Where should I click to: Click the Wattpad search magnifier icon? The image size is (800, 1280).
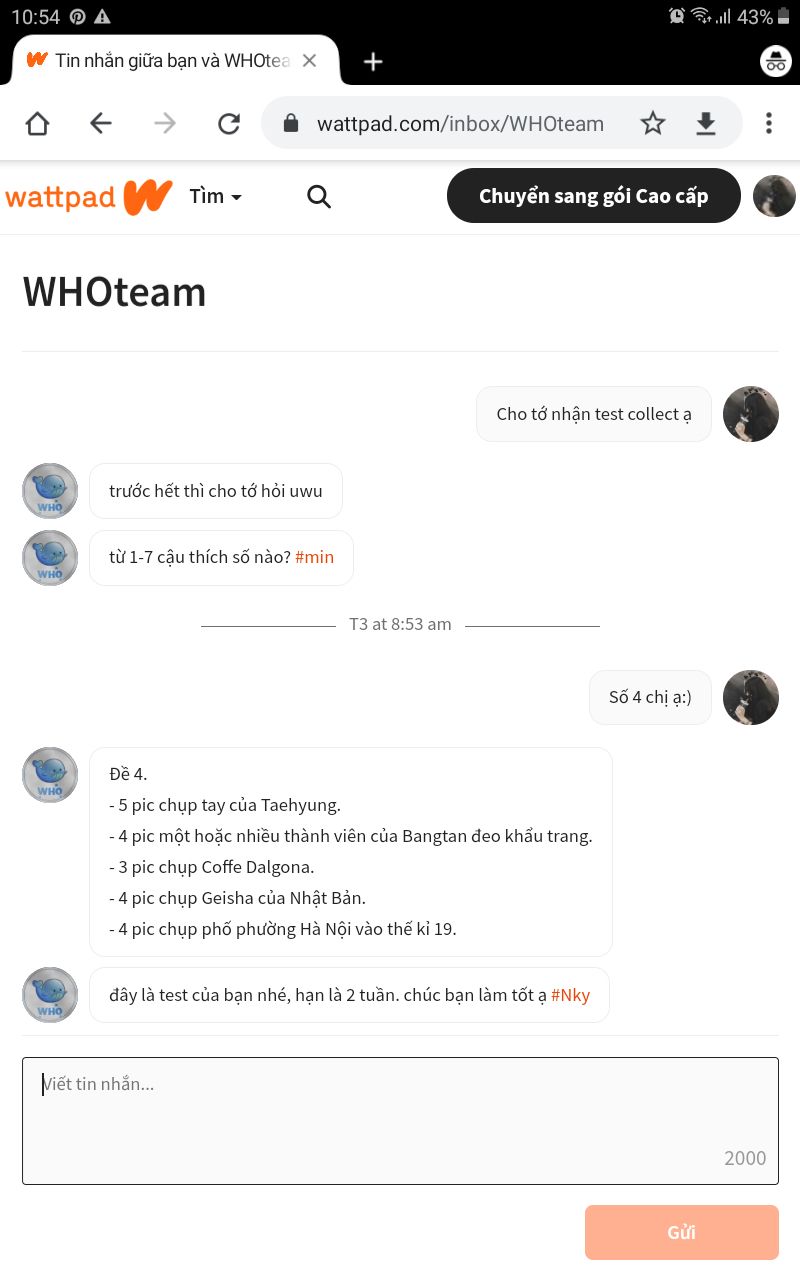[x=319, y=197]
